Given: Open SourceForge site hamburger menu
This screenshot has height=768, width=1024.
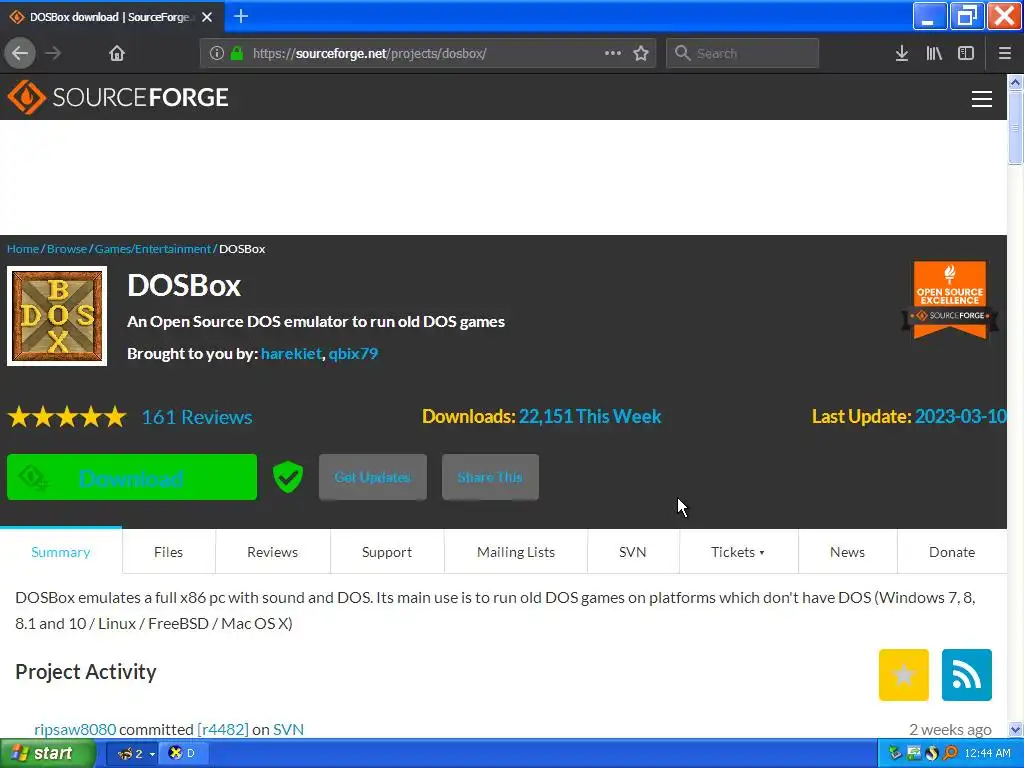Looking at the screenshot, I should click(x=982, y=99).
